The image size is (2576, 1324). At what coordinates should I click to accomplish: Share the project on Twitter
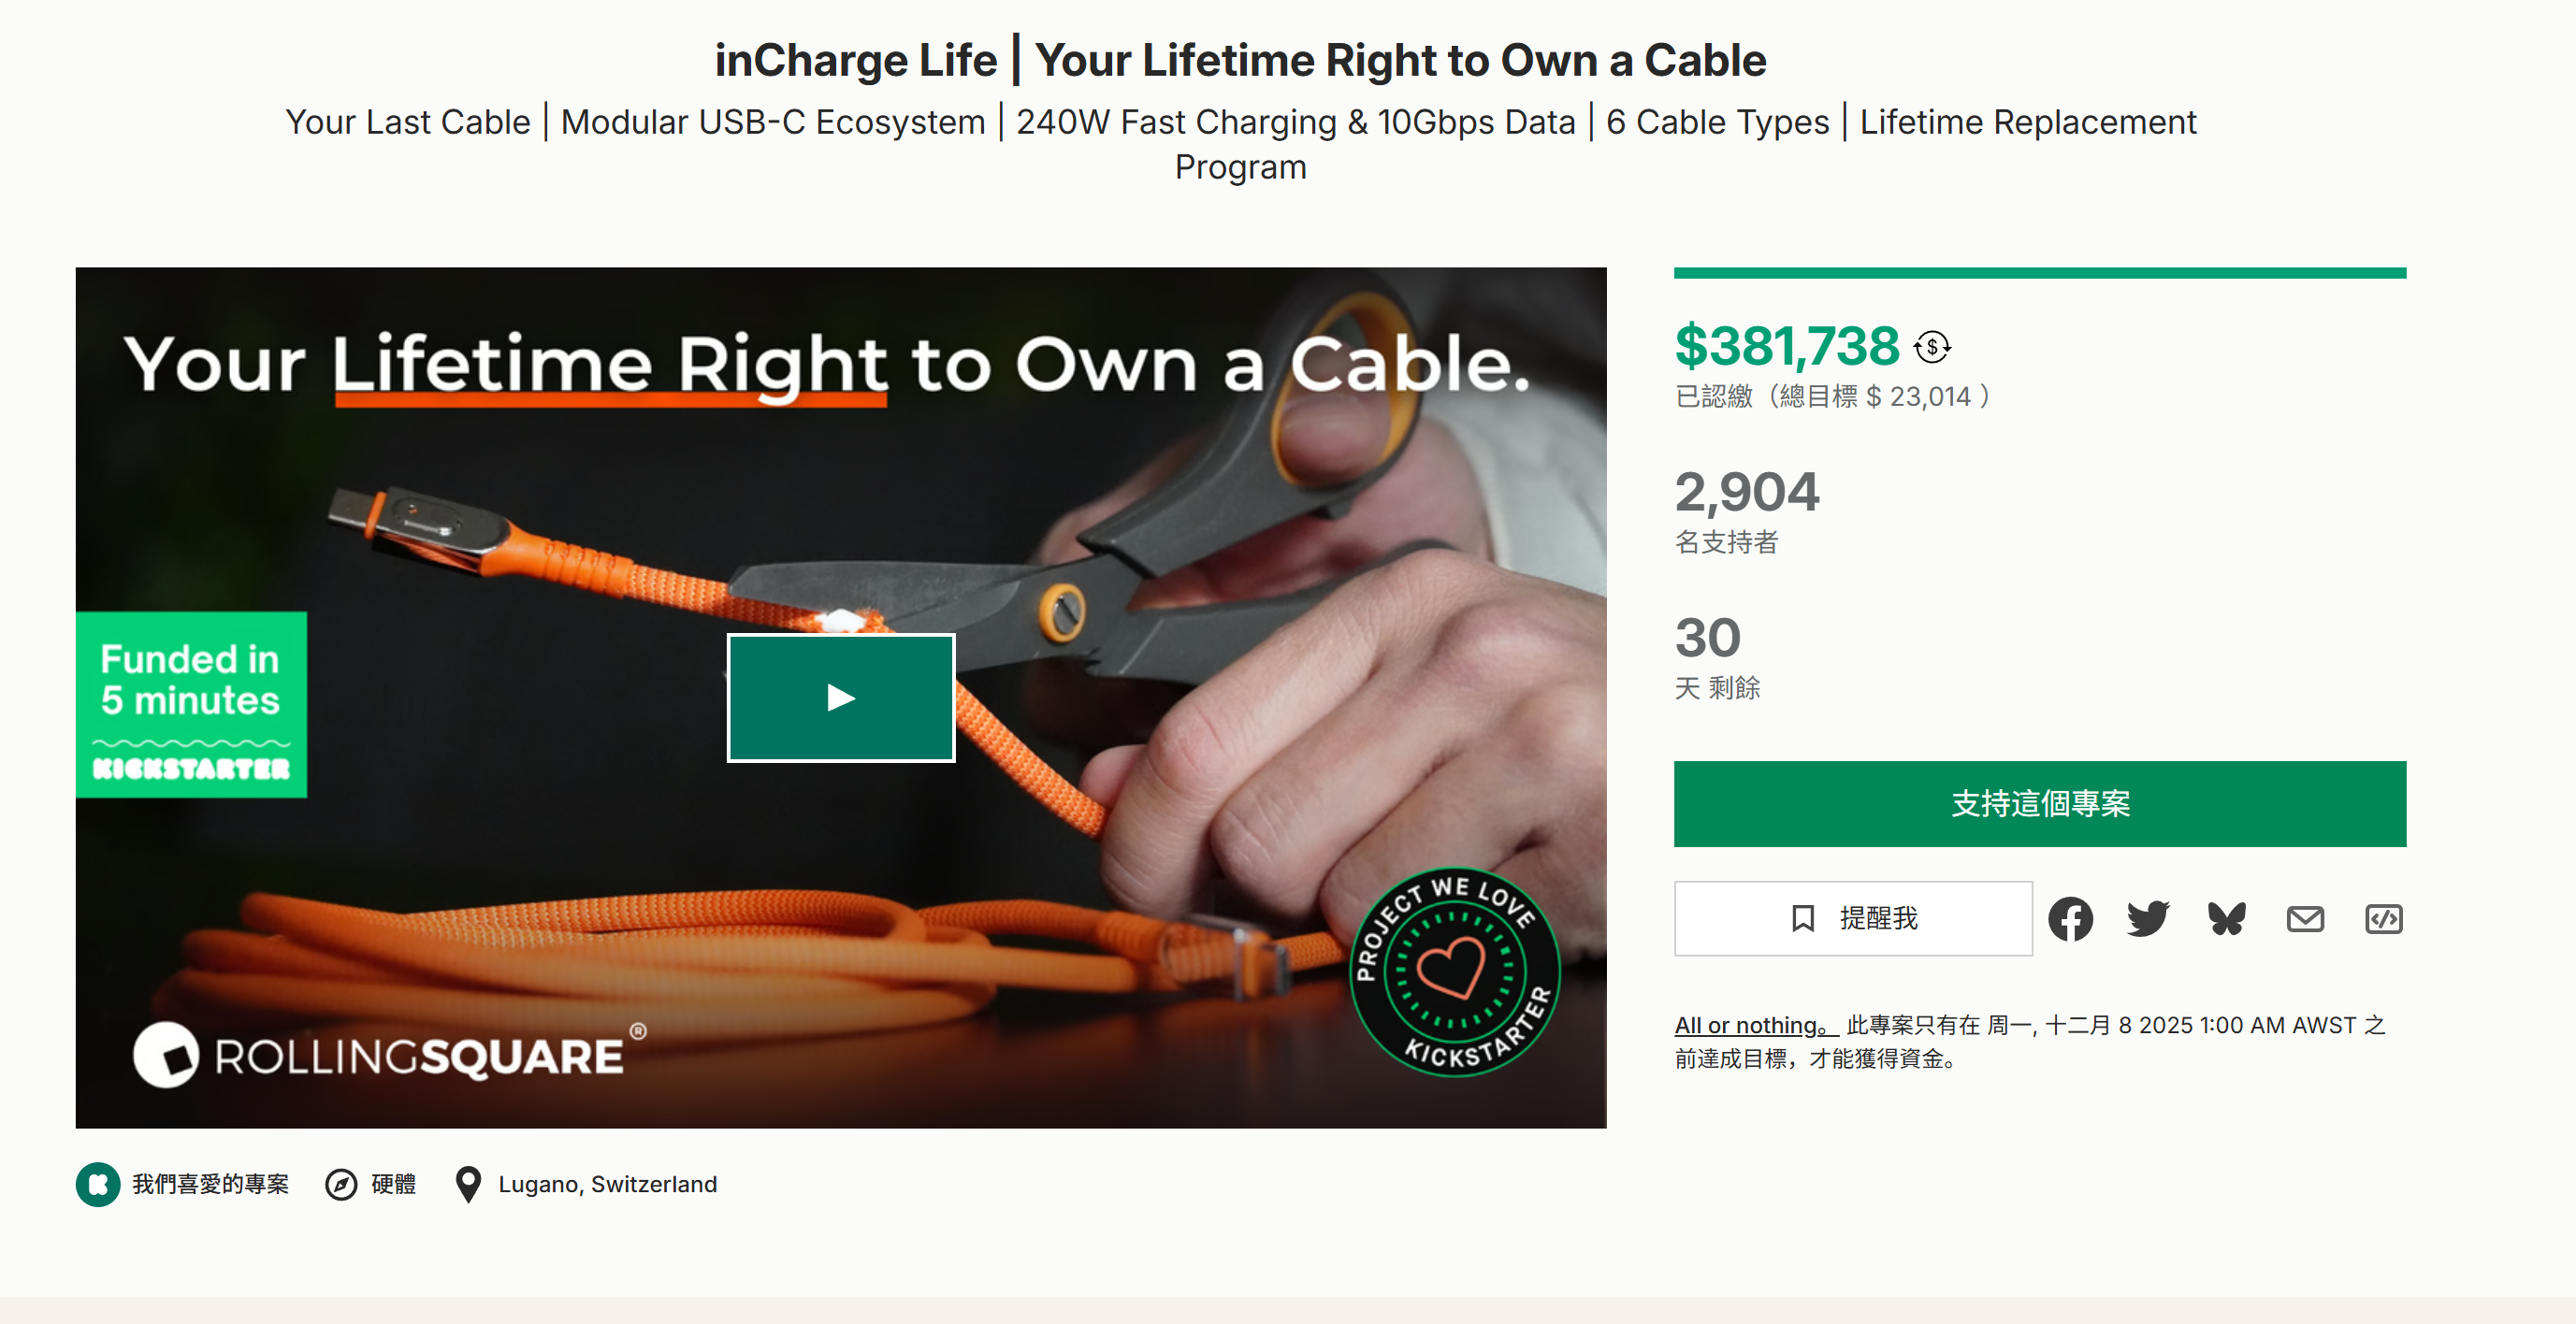2148,919
